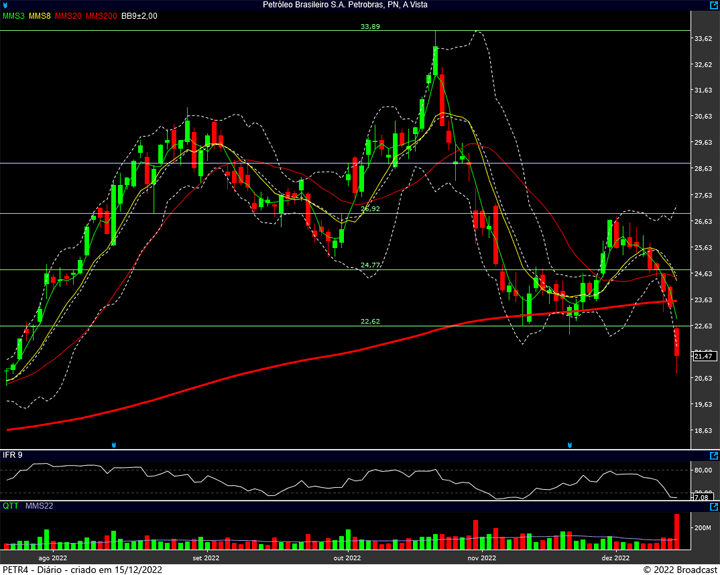Toggle the yellow MMS8 indicator label

pos(40,16)
